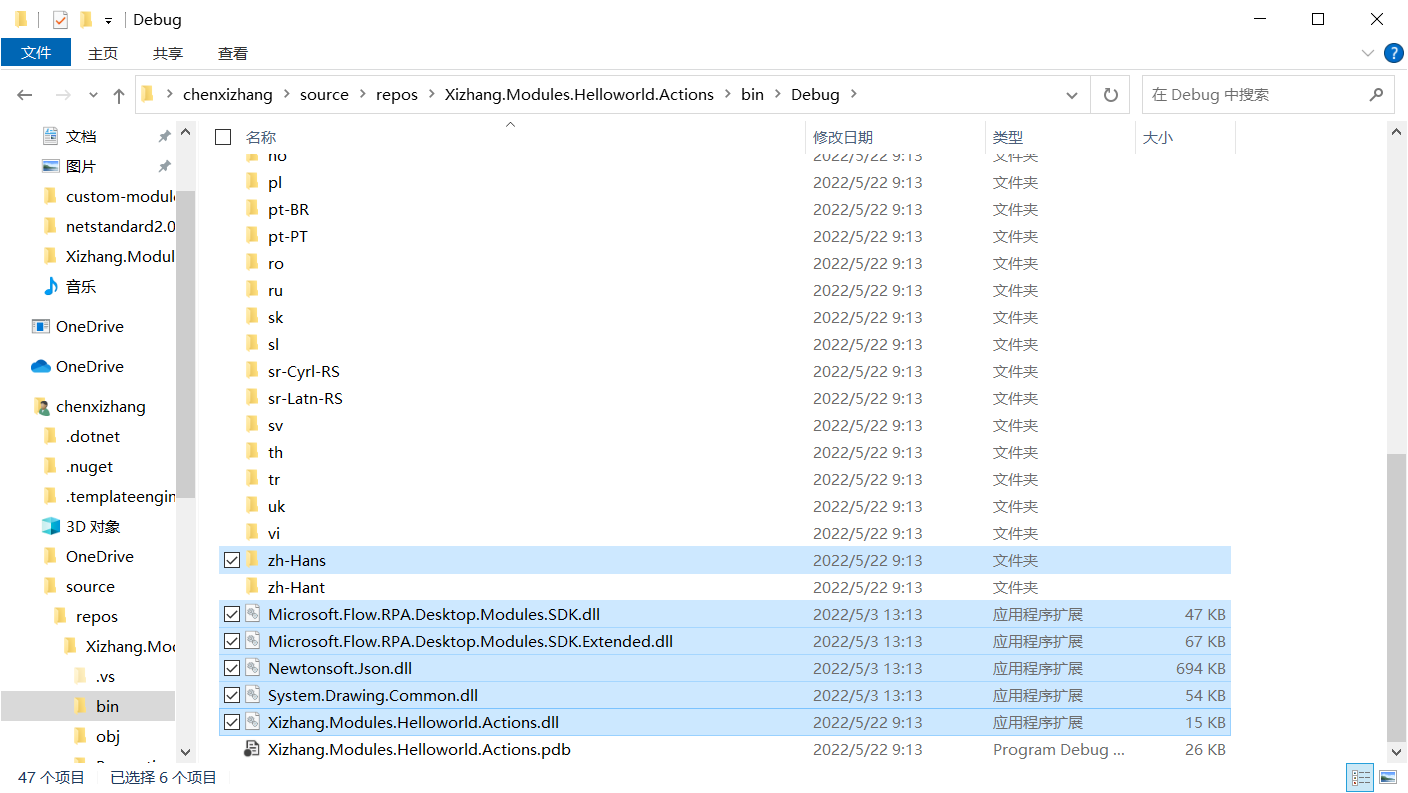The height and width of the screenshot is (793, 1408).
Task: Select 图片 in the navigation pane
Action: 81,166
